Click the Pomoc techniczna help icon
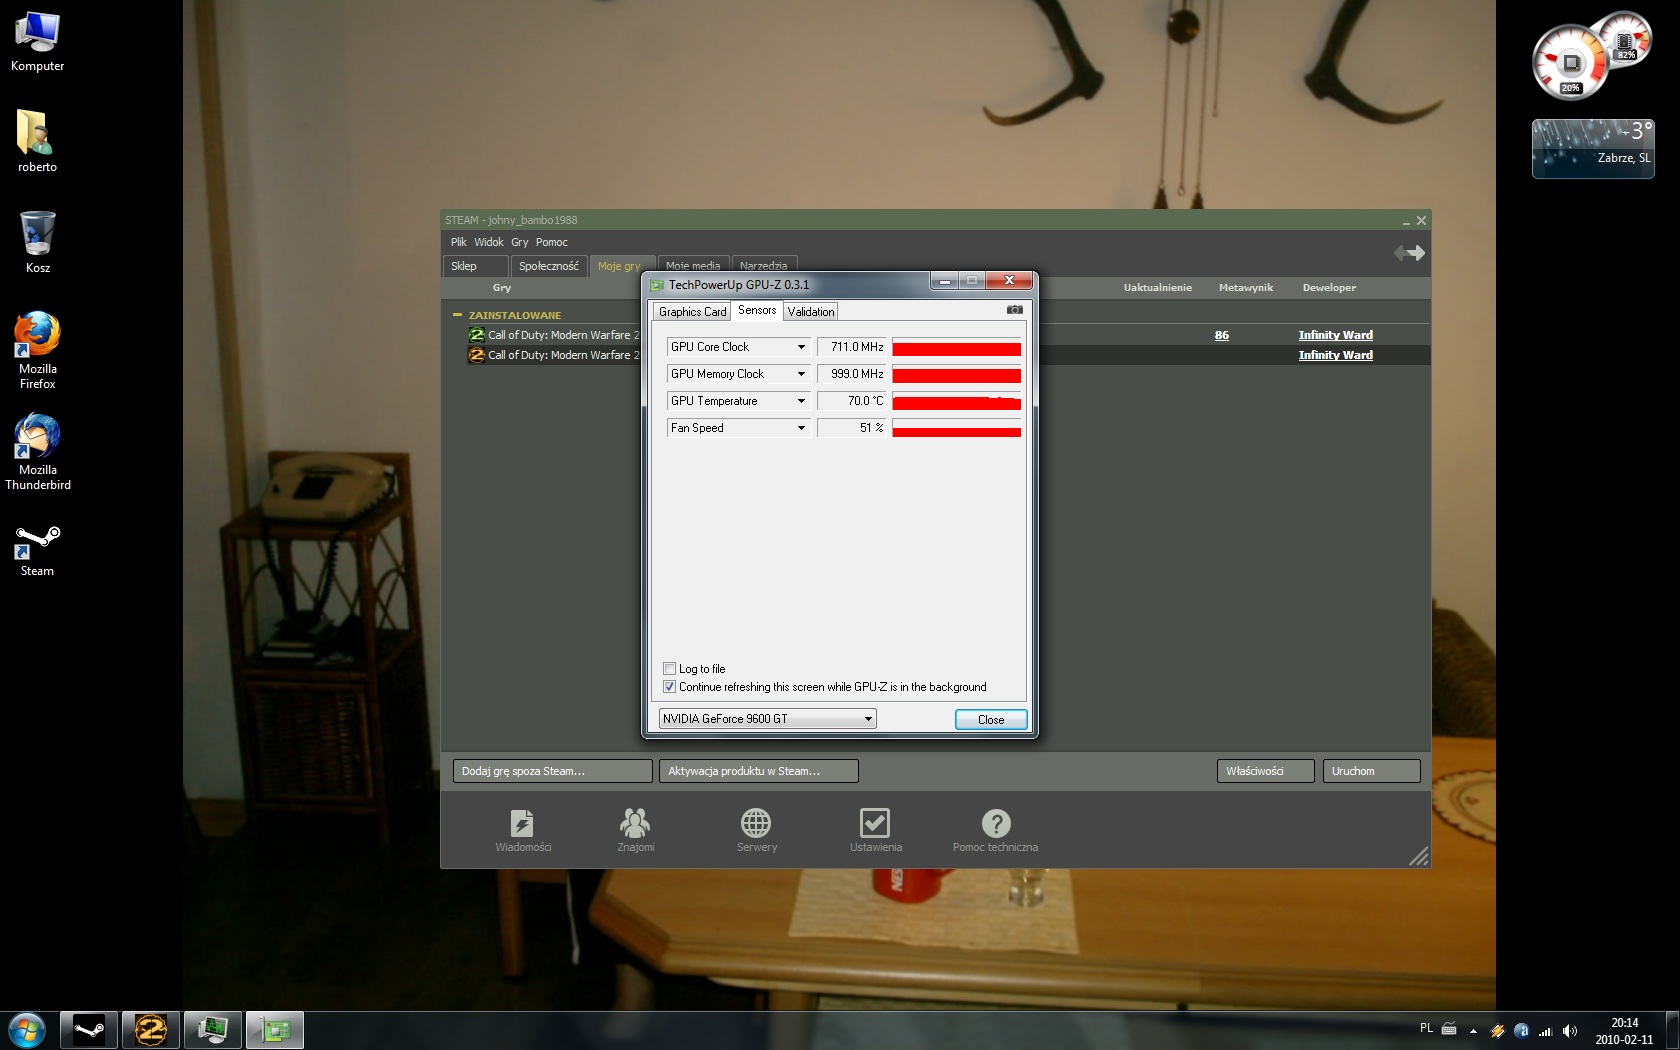This screenshot has height=1050, width=1680. click(x=995, y=823)
